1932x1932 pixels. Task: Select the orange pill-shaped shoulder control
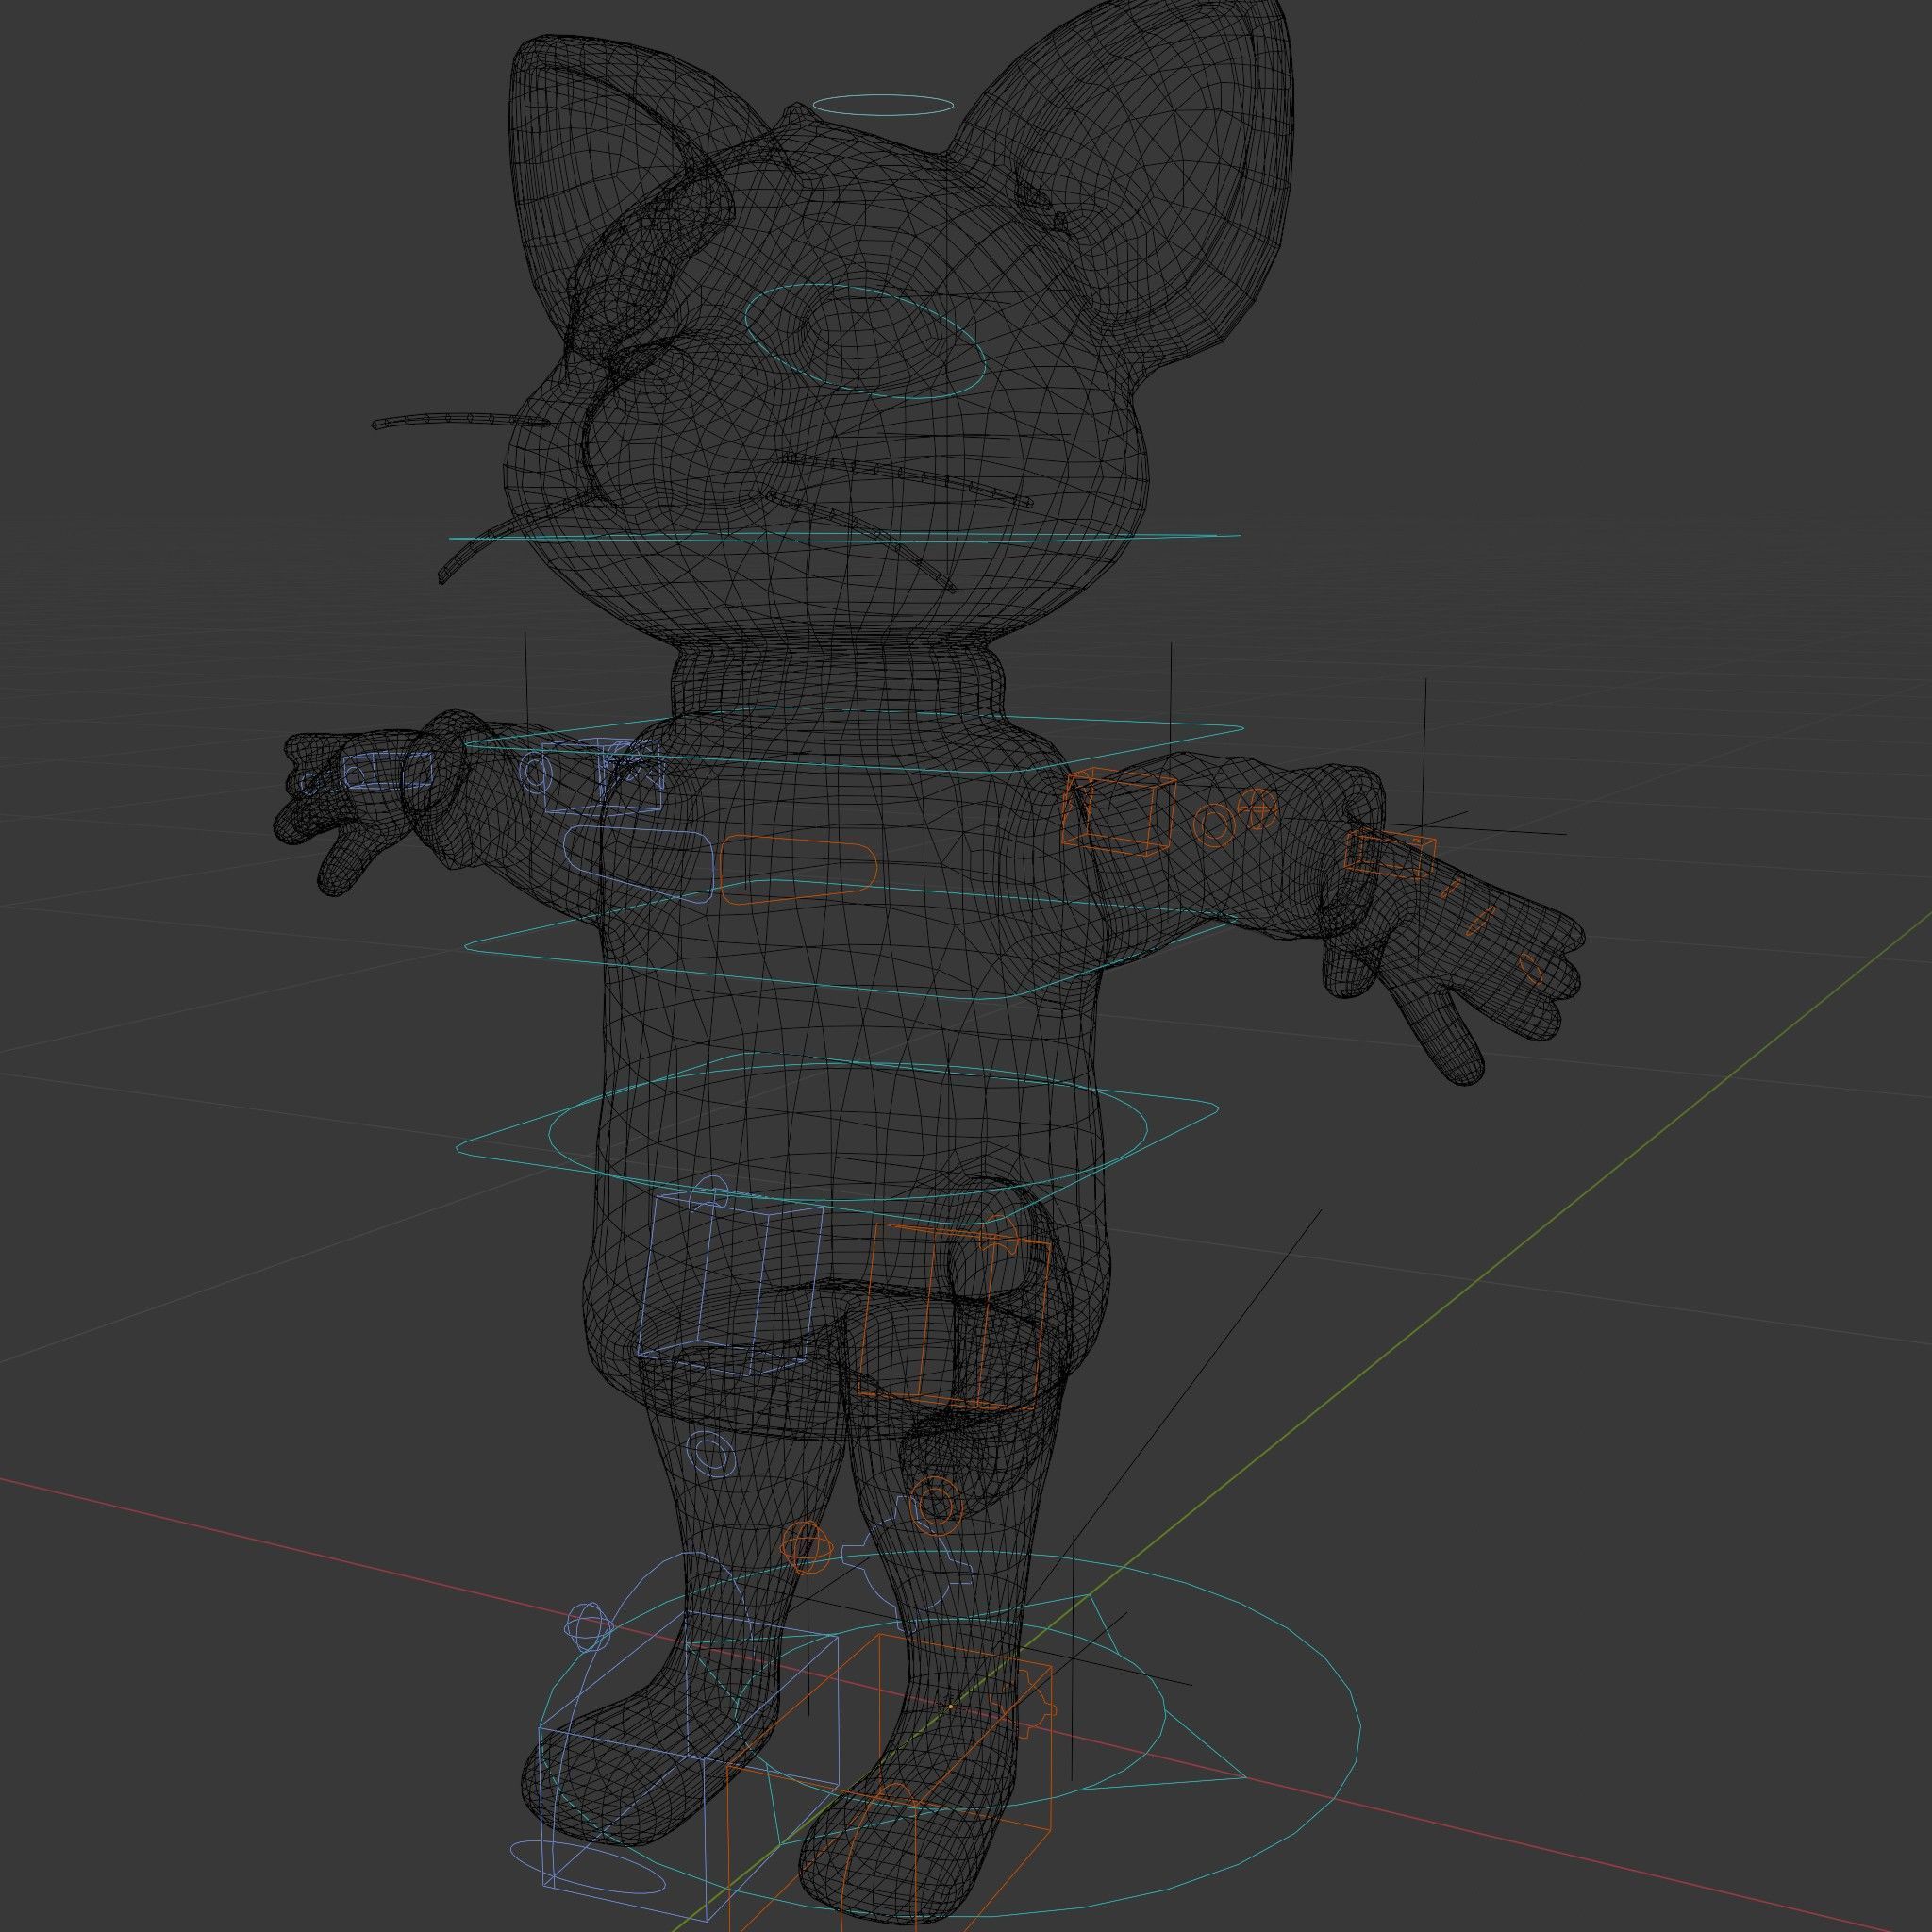pyautogui.click(x=799, y=872)
